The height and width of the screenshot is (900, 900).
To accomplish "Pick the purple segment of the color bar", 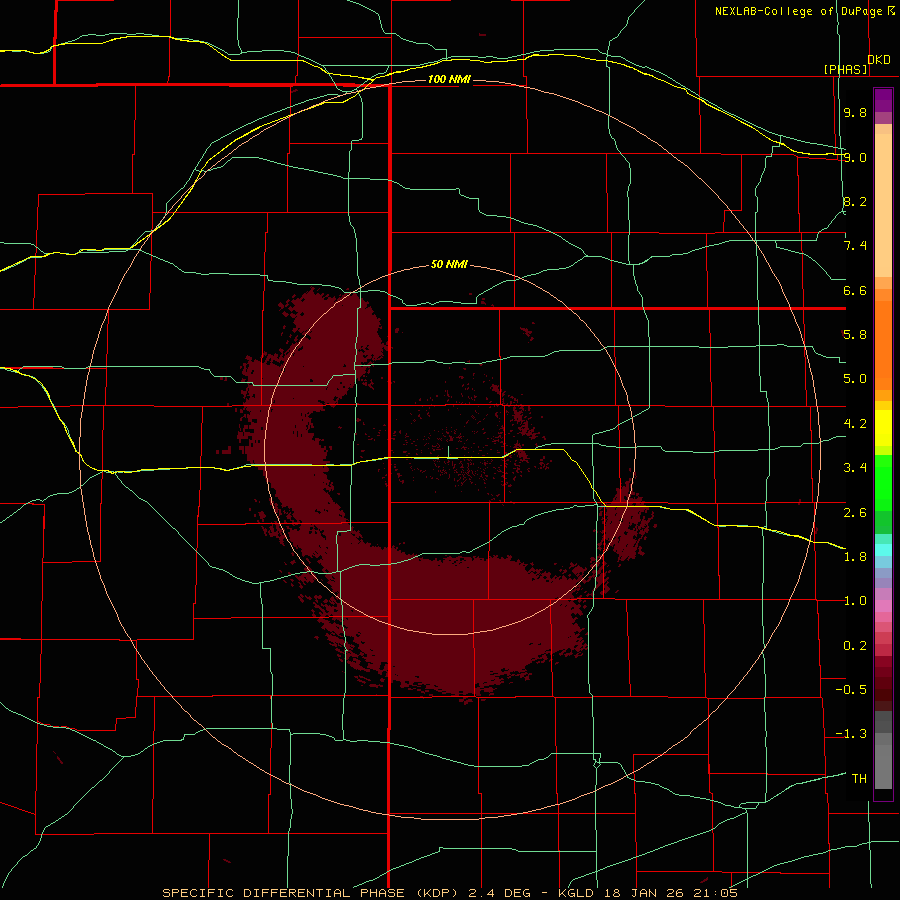I will click(x=883, y=100).
